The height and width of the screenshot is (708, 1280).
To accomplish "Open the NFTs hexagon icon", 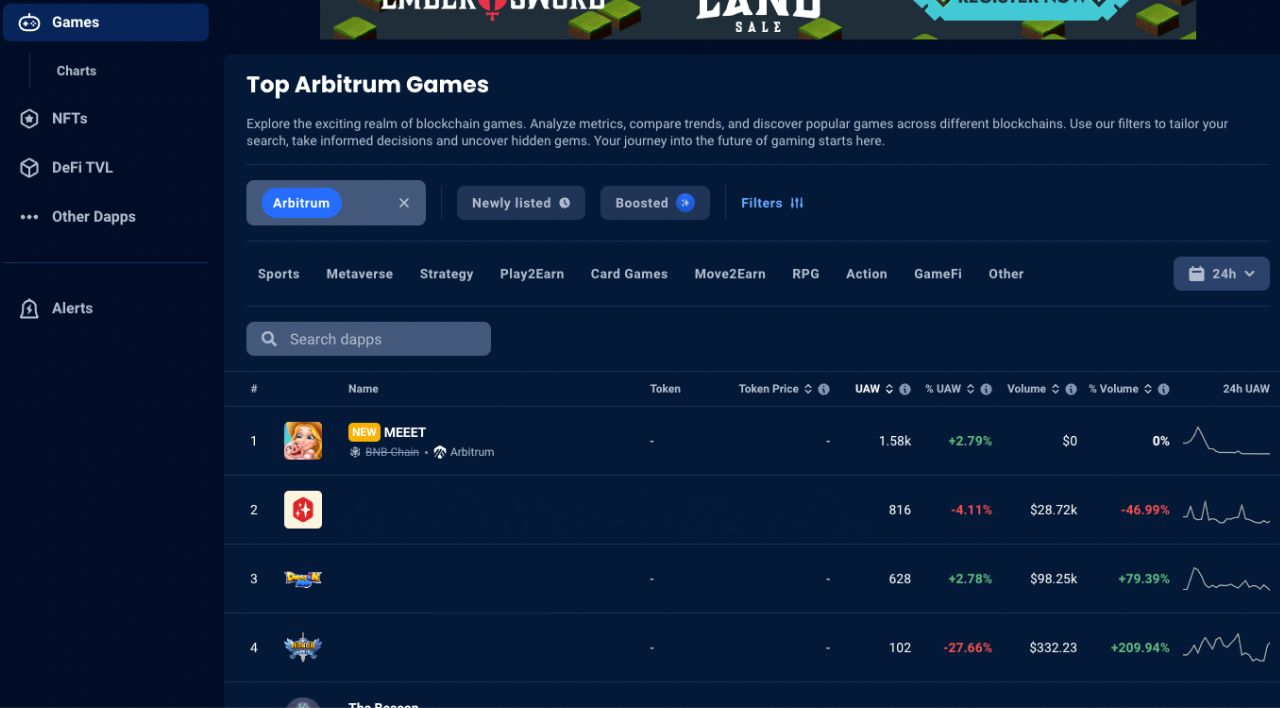I will (x=29, y=119).
